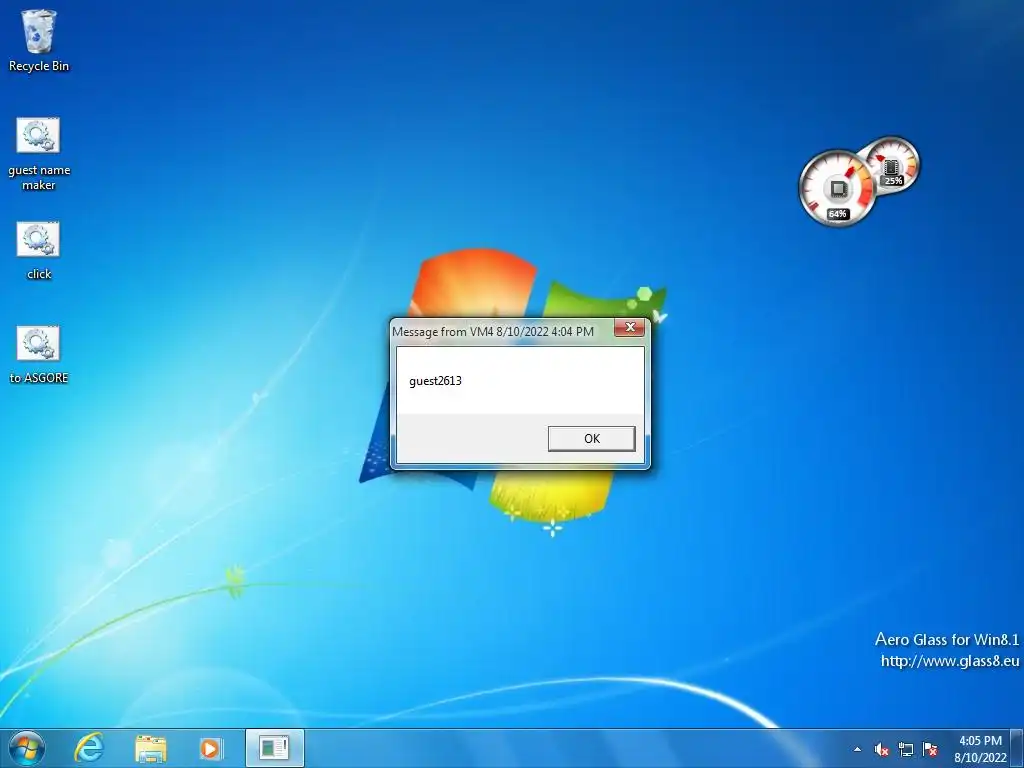Select the click batch file icon
This screenshot has height=768, width=1024.
tap(39, 251)
